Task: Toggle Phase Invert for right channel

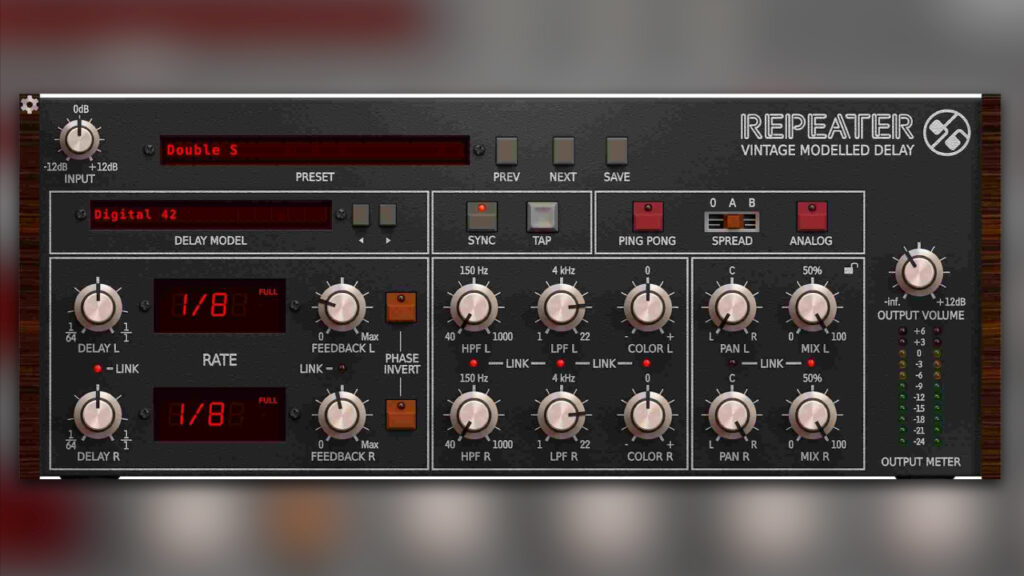Action: (401, 414)
